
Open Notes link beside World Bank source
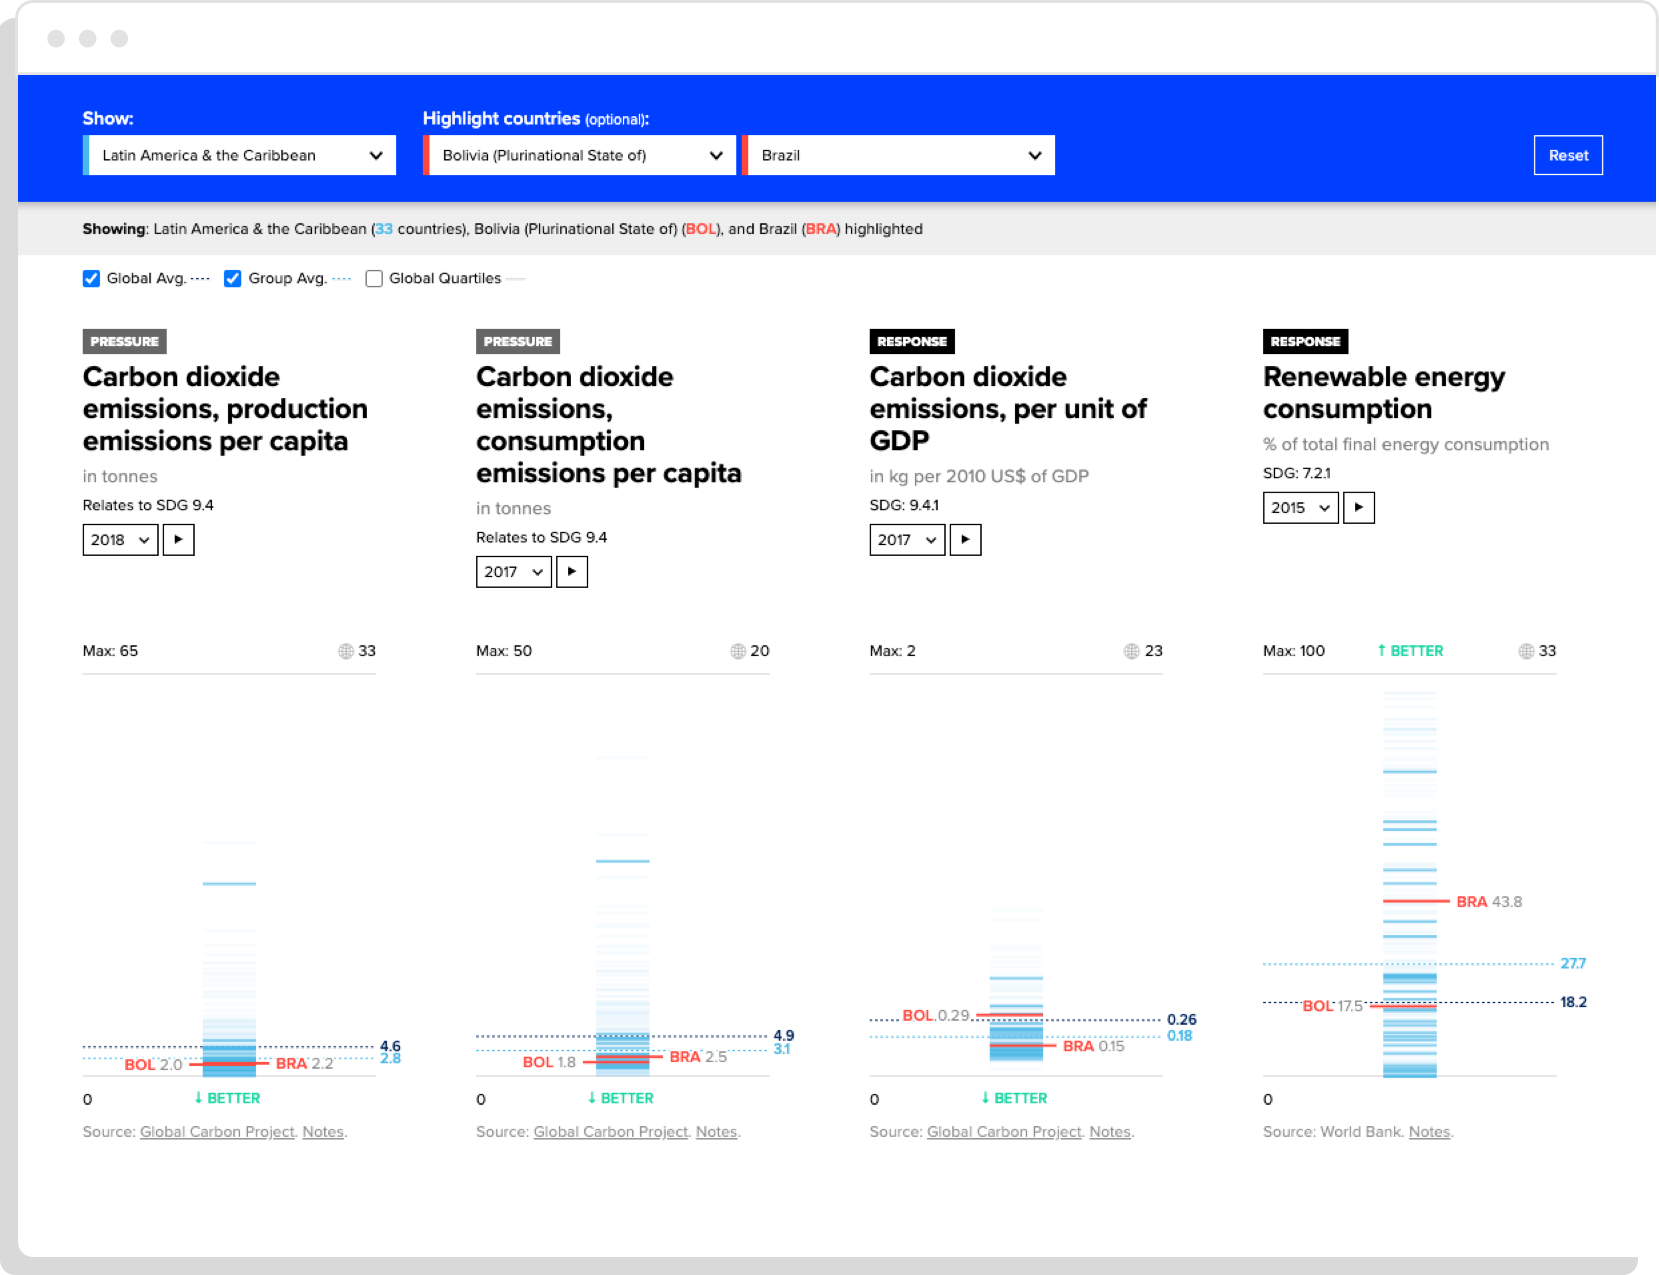click(x=1429, y=1132)
